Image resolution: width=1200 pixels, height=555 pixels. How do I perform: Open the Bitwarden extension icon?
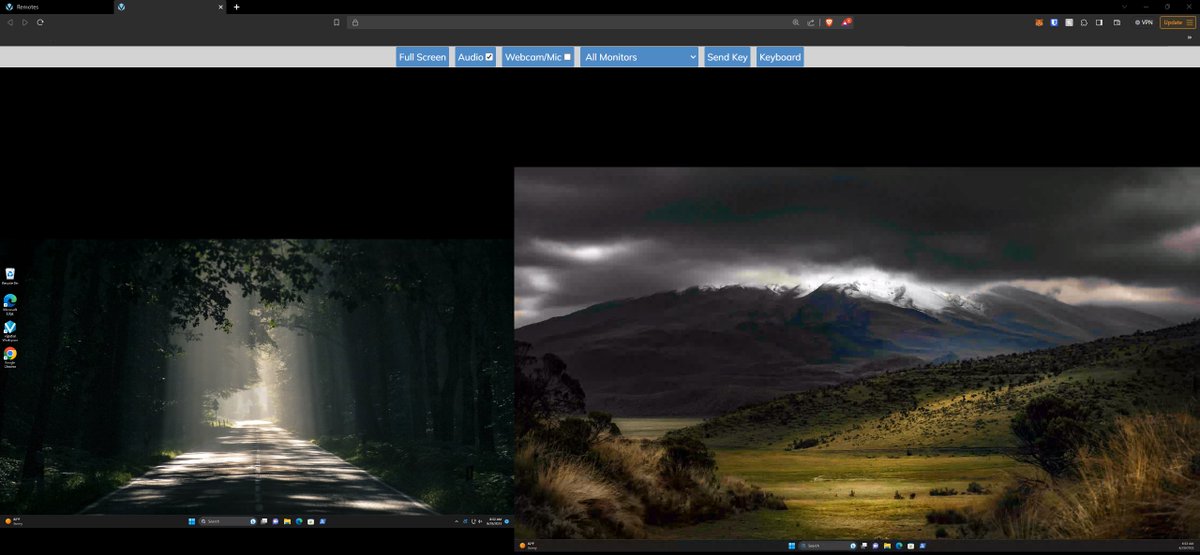tap(1054, 23)
